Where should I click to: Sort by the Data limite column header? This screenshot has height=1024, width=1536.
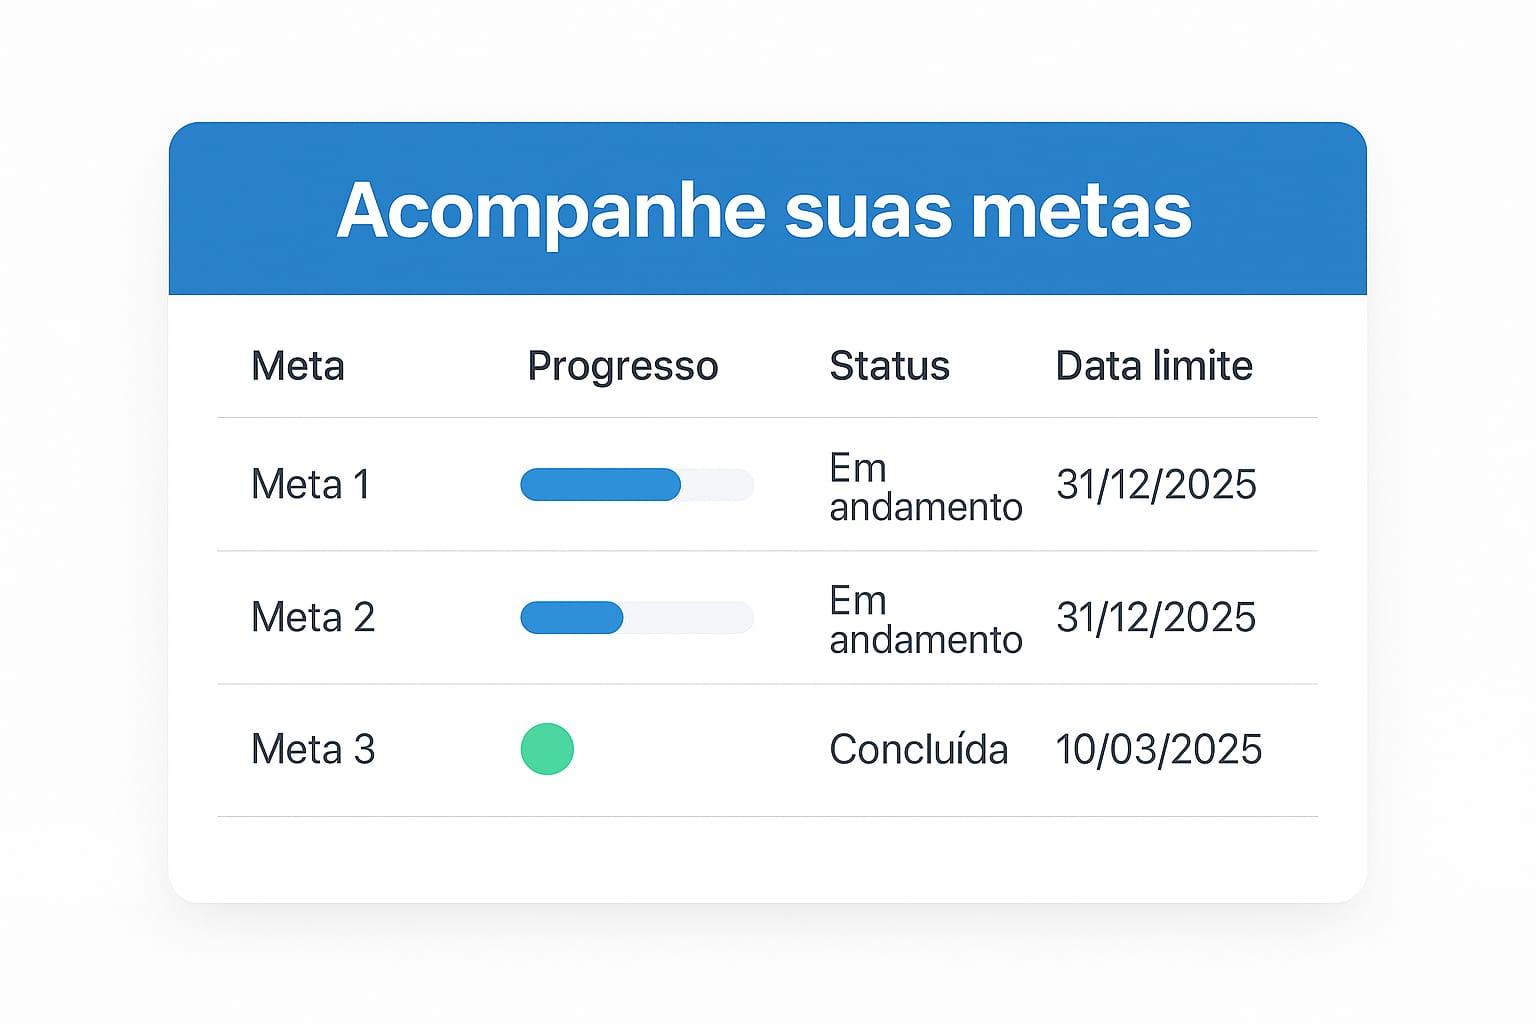1154,366
